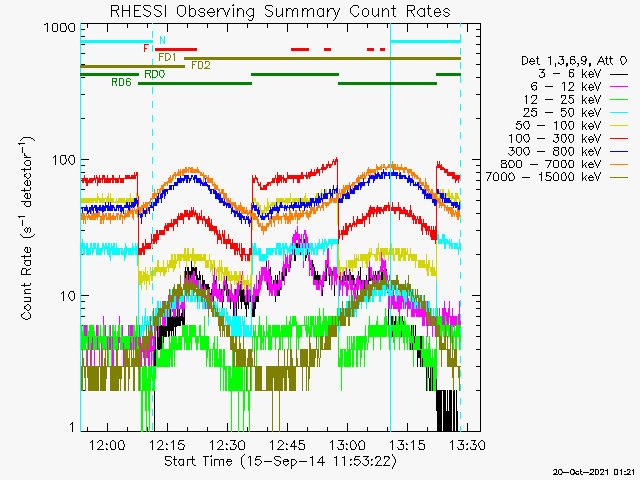Screen dimensions: 640x480
Task: Select the "50 - 100 keV" legend label
Action: tap(558, 125)
